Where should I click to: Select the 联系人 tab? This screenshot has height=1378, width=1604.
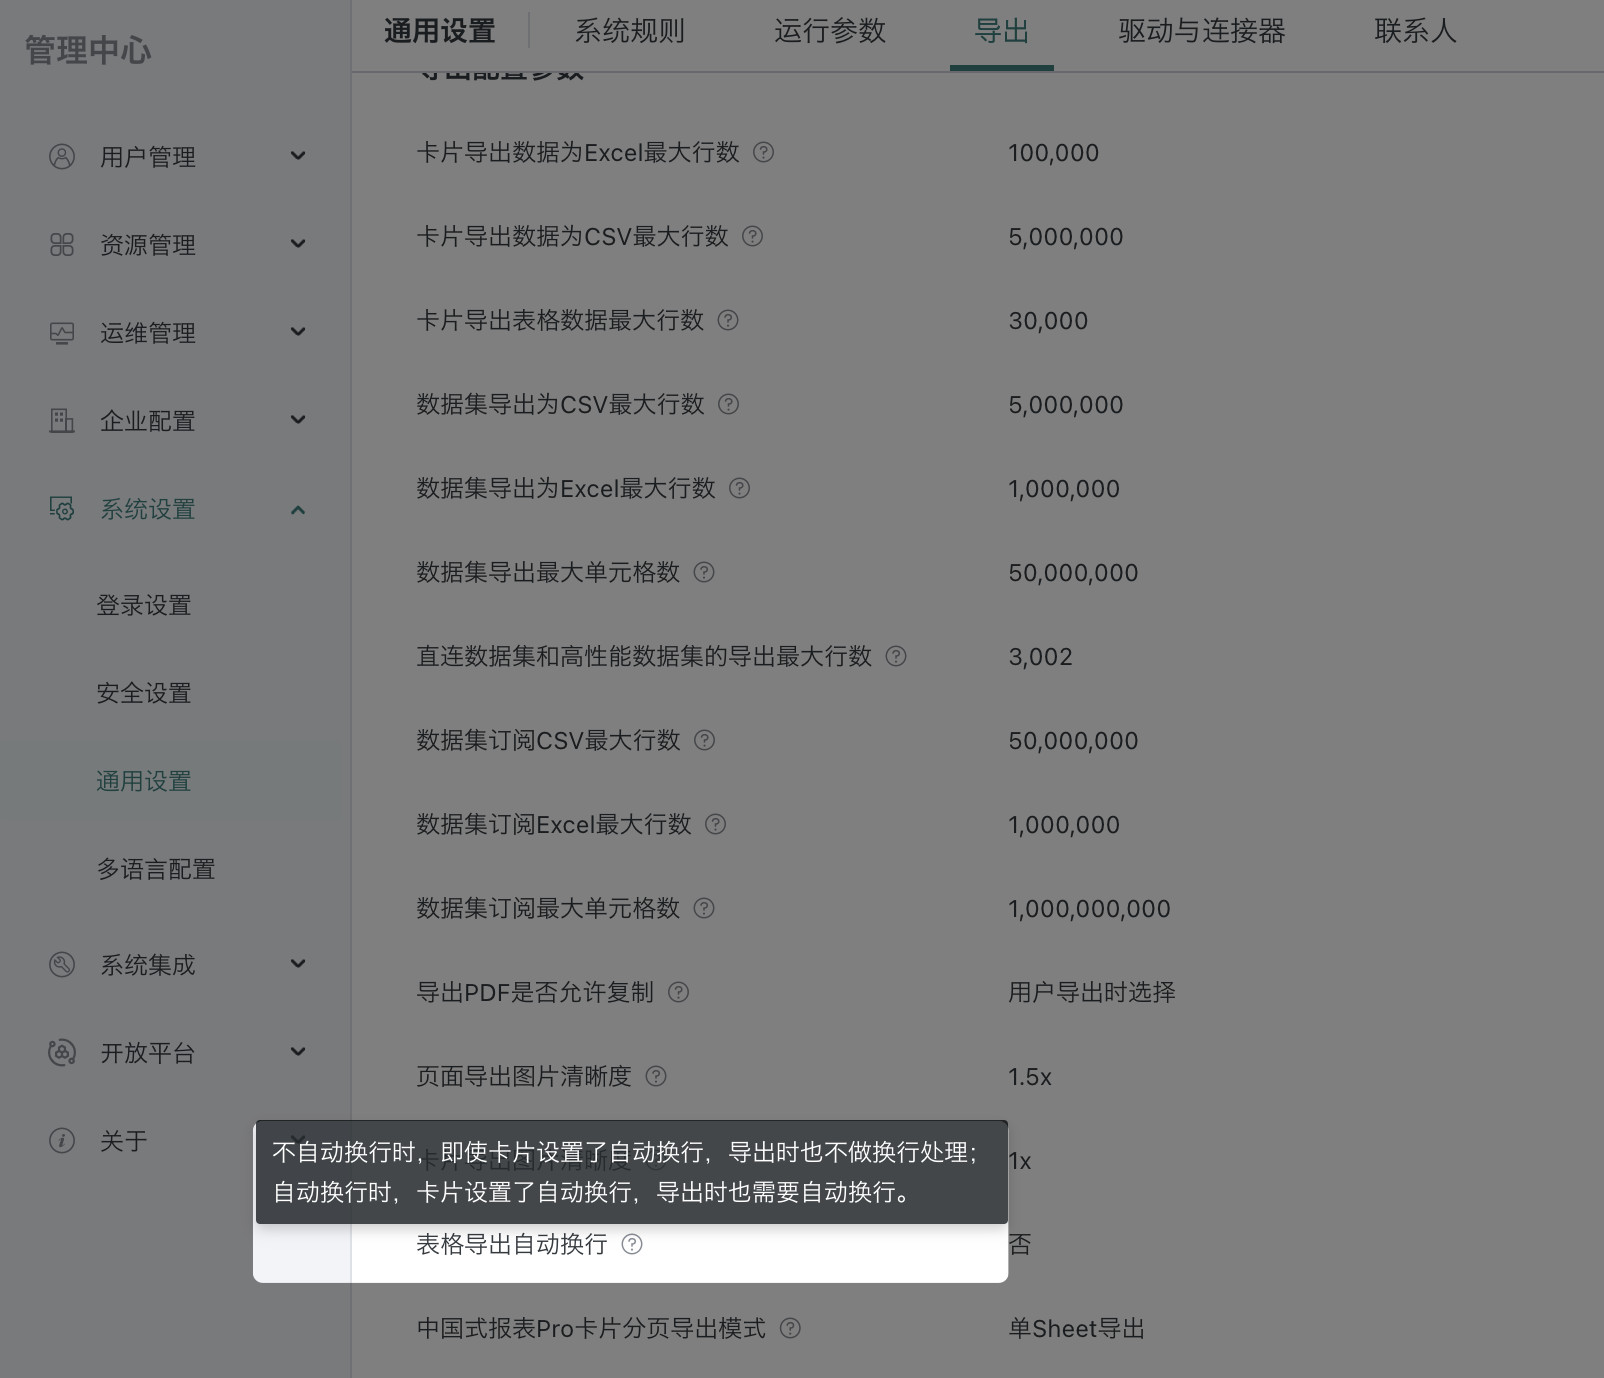(x=1414, y=32)
